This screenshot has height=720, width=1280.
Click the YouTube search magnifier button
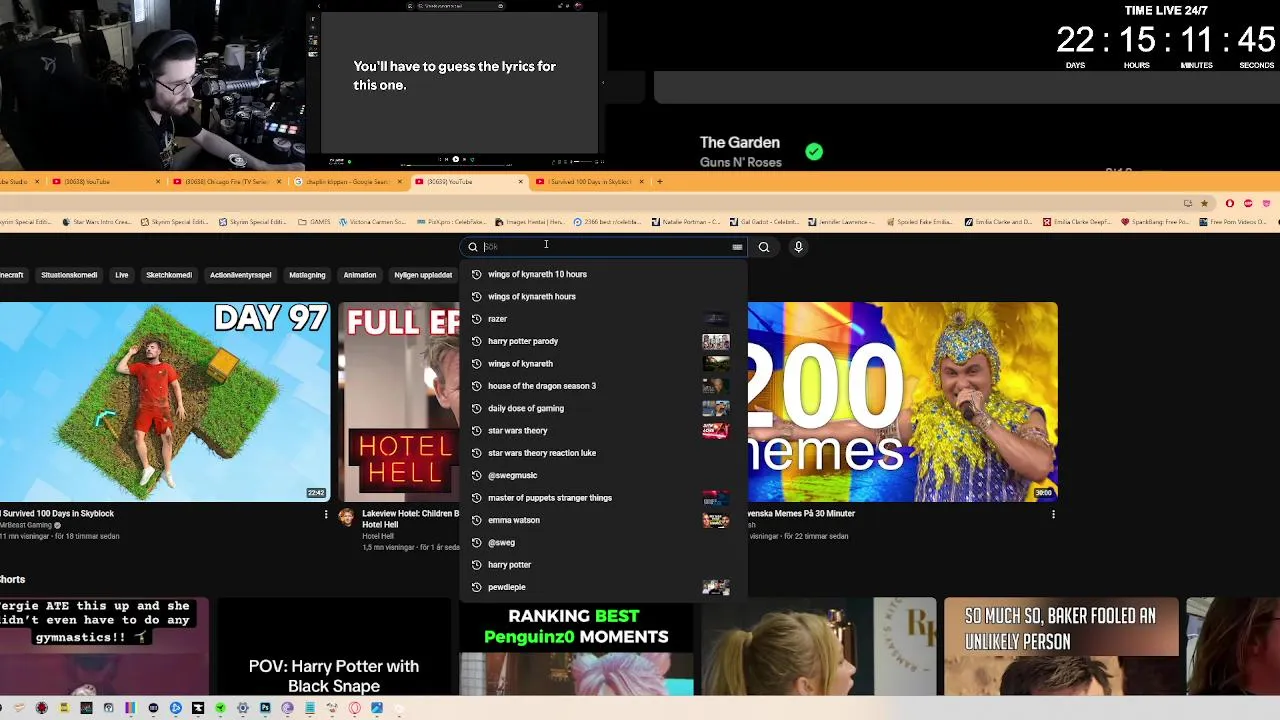coord(764,247)
